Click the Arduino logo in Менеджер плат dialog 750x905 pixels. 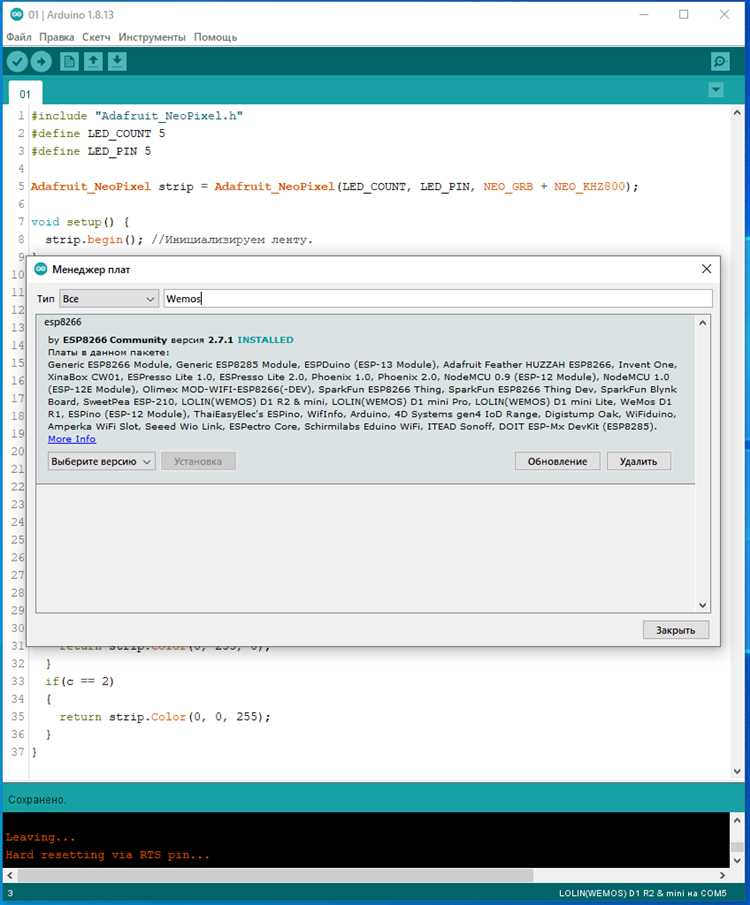tap(40, 269)
